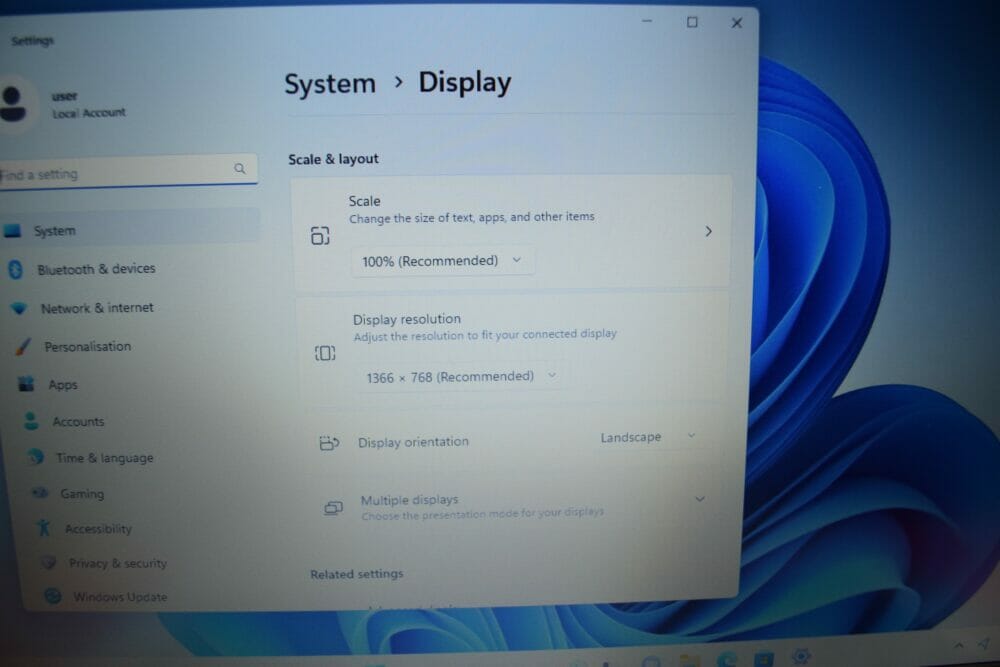Close the Settings window
Viewport: 1000px width, 667px height.
(737, 23)
